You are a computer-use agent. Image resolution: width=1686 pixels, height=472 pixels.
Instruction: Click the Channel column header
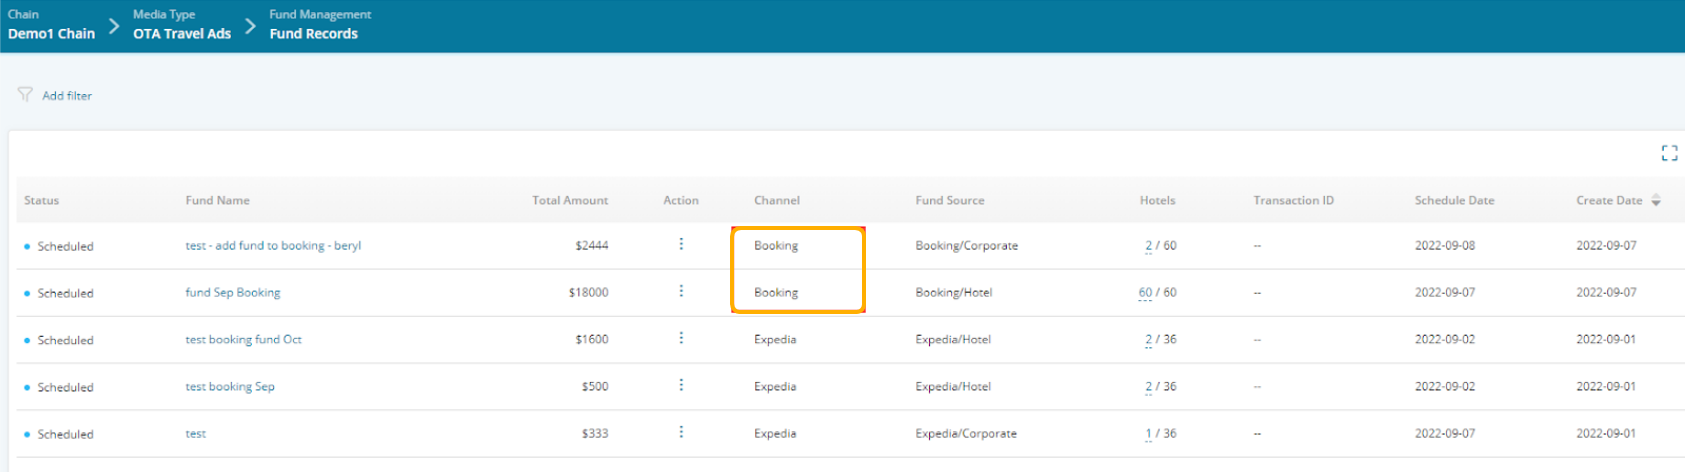point(777,200)
